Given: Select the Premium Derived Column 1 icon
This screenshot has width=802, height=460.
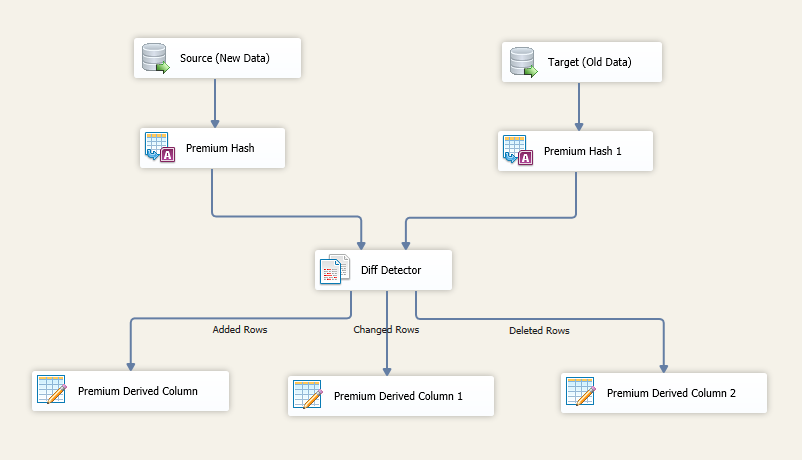Looking at the screenshot, I should (x=307, y=396).
